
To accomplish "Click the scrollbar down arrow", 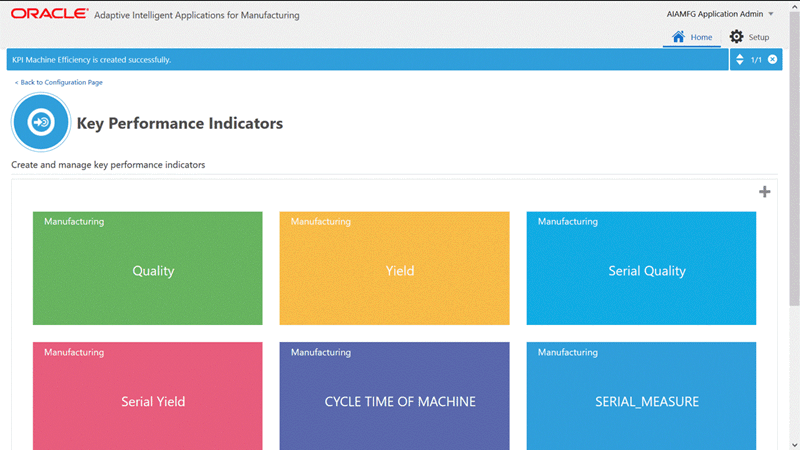I will point(794,445).
